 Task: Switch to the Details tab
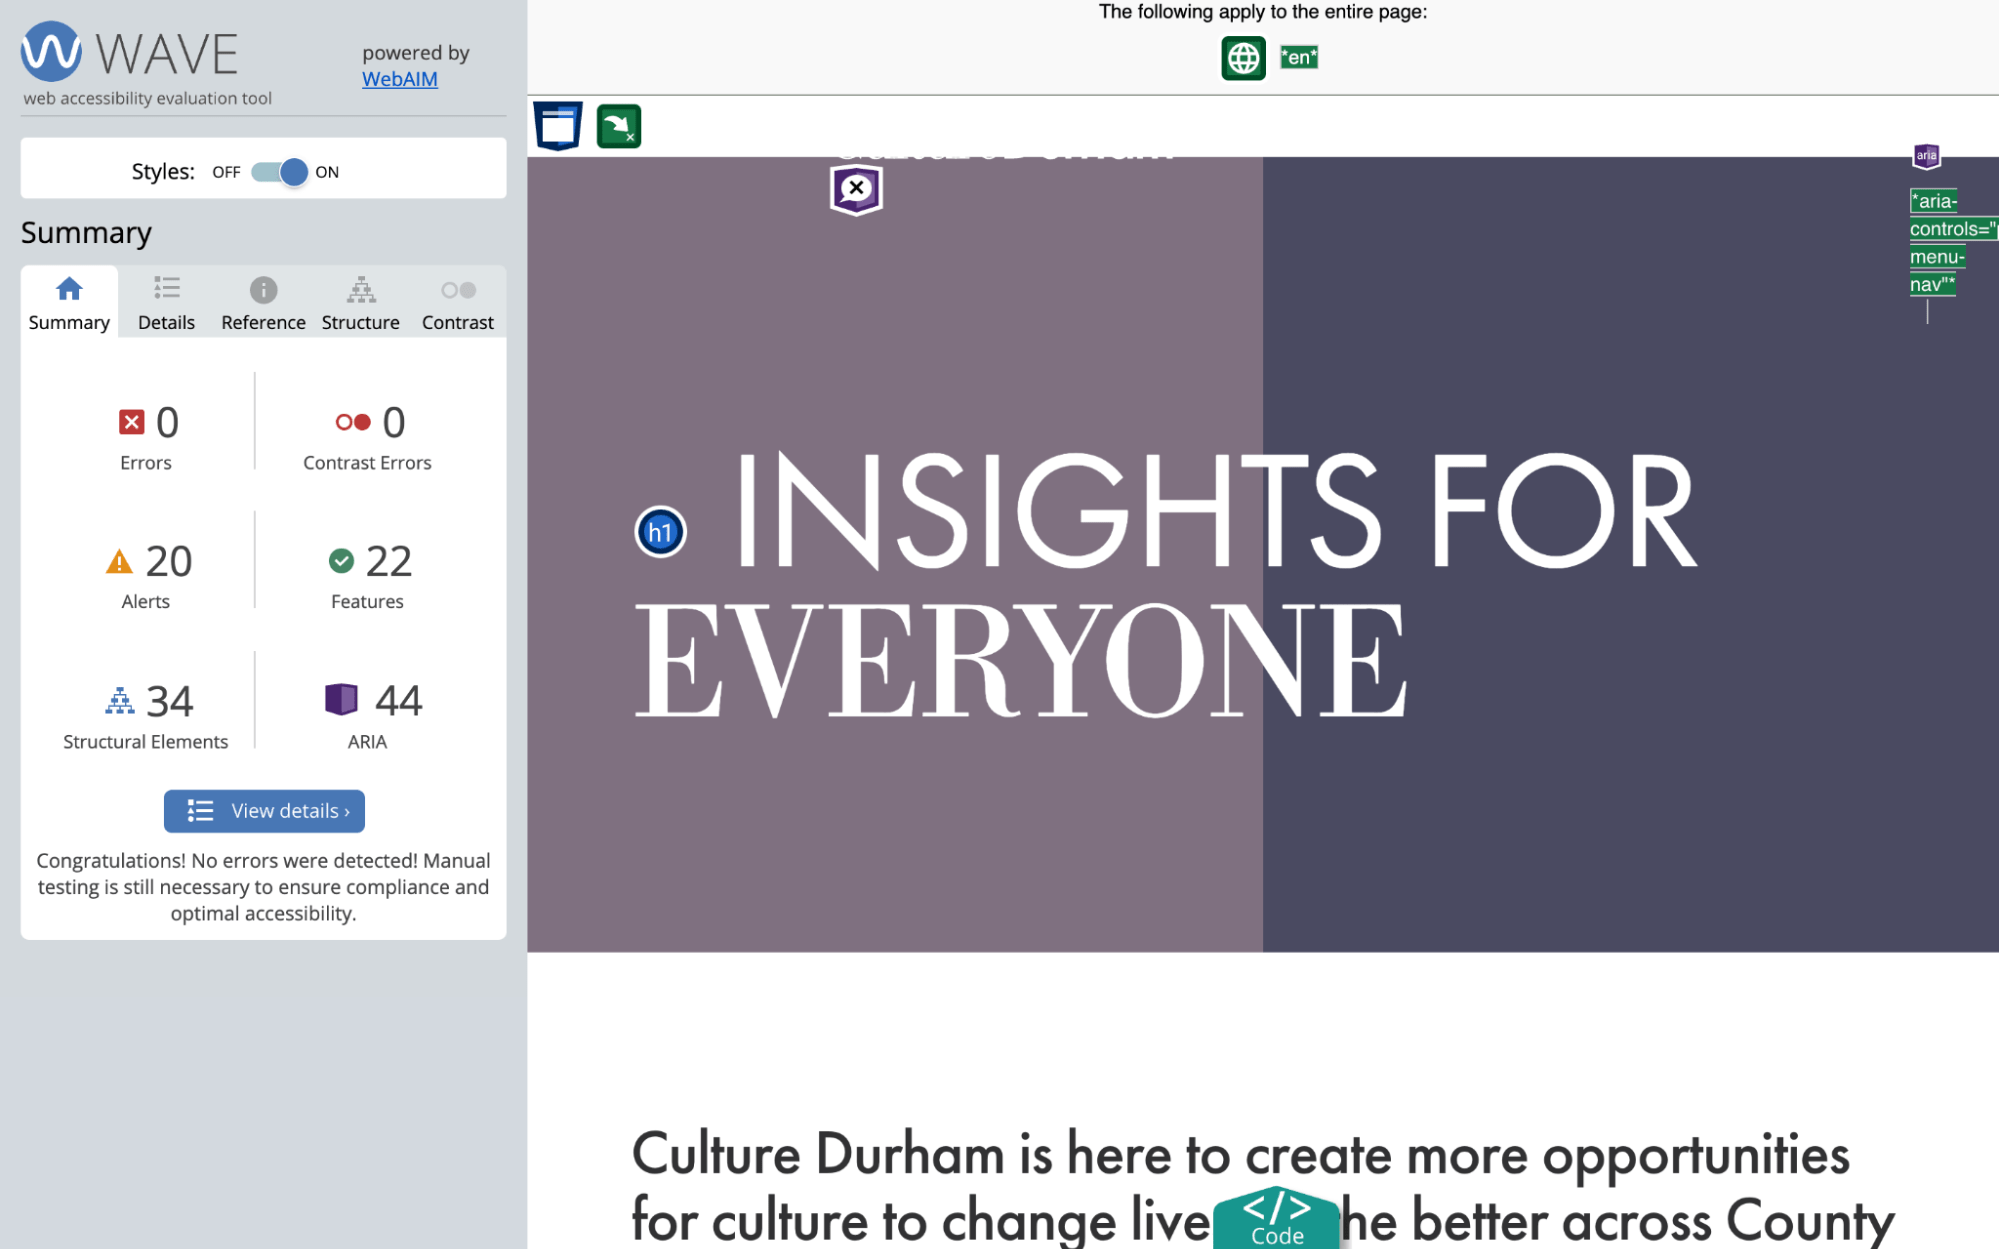pos(166,303)
